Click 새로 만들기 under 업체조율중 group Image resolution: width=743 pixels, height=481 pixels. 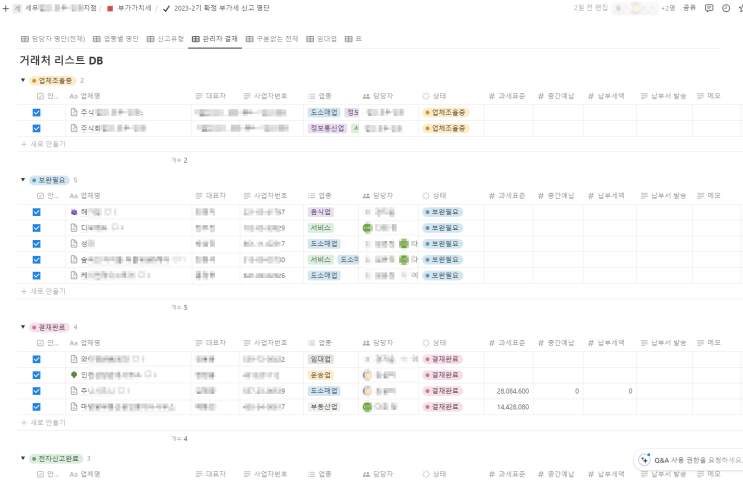click(43, 144)
